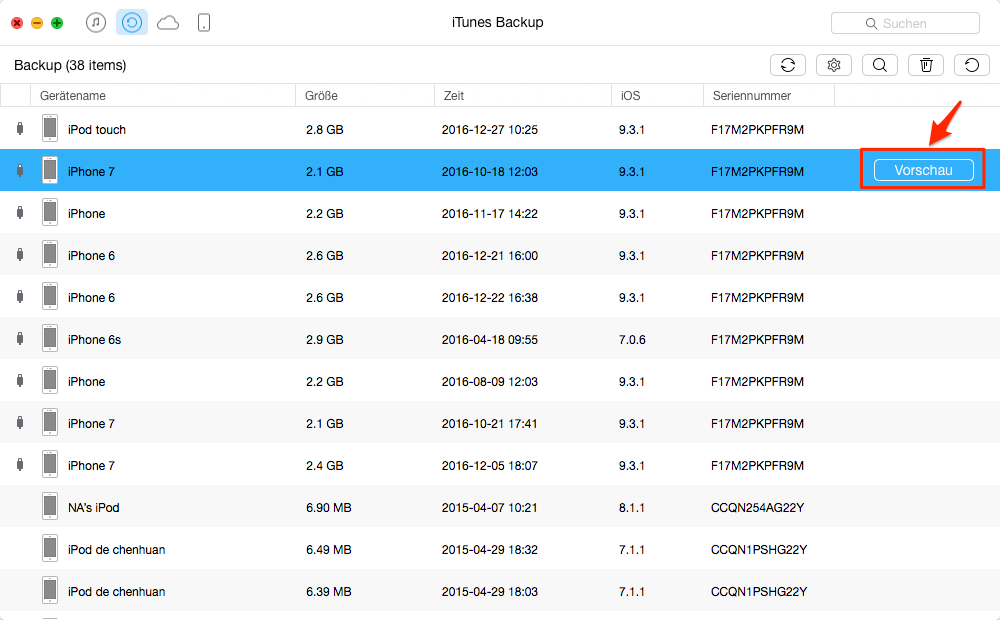Click the iPhone 6s device thumbnail icon
1000x620 pixels.
pyautogui.click(x=50, y=339)
